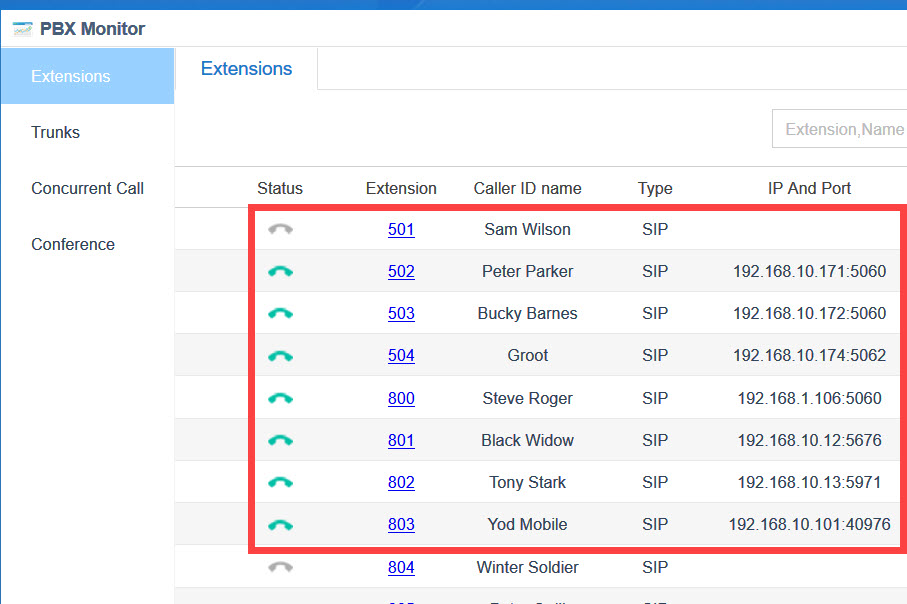907x604 pixels.
Task: Click the Status column header
Action: point(280,188)
